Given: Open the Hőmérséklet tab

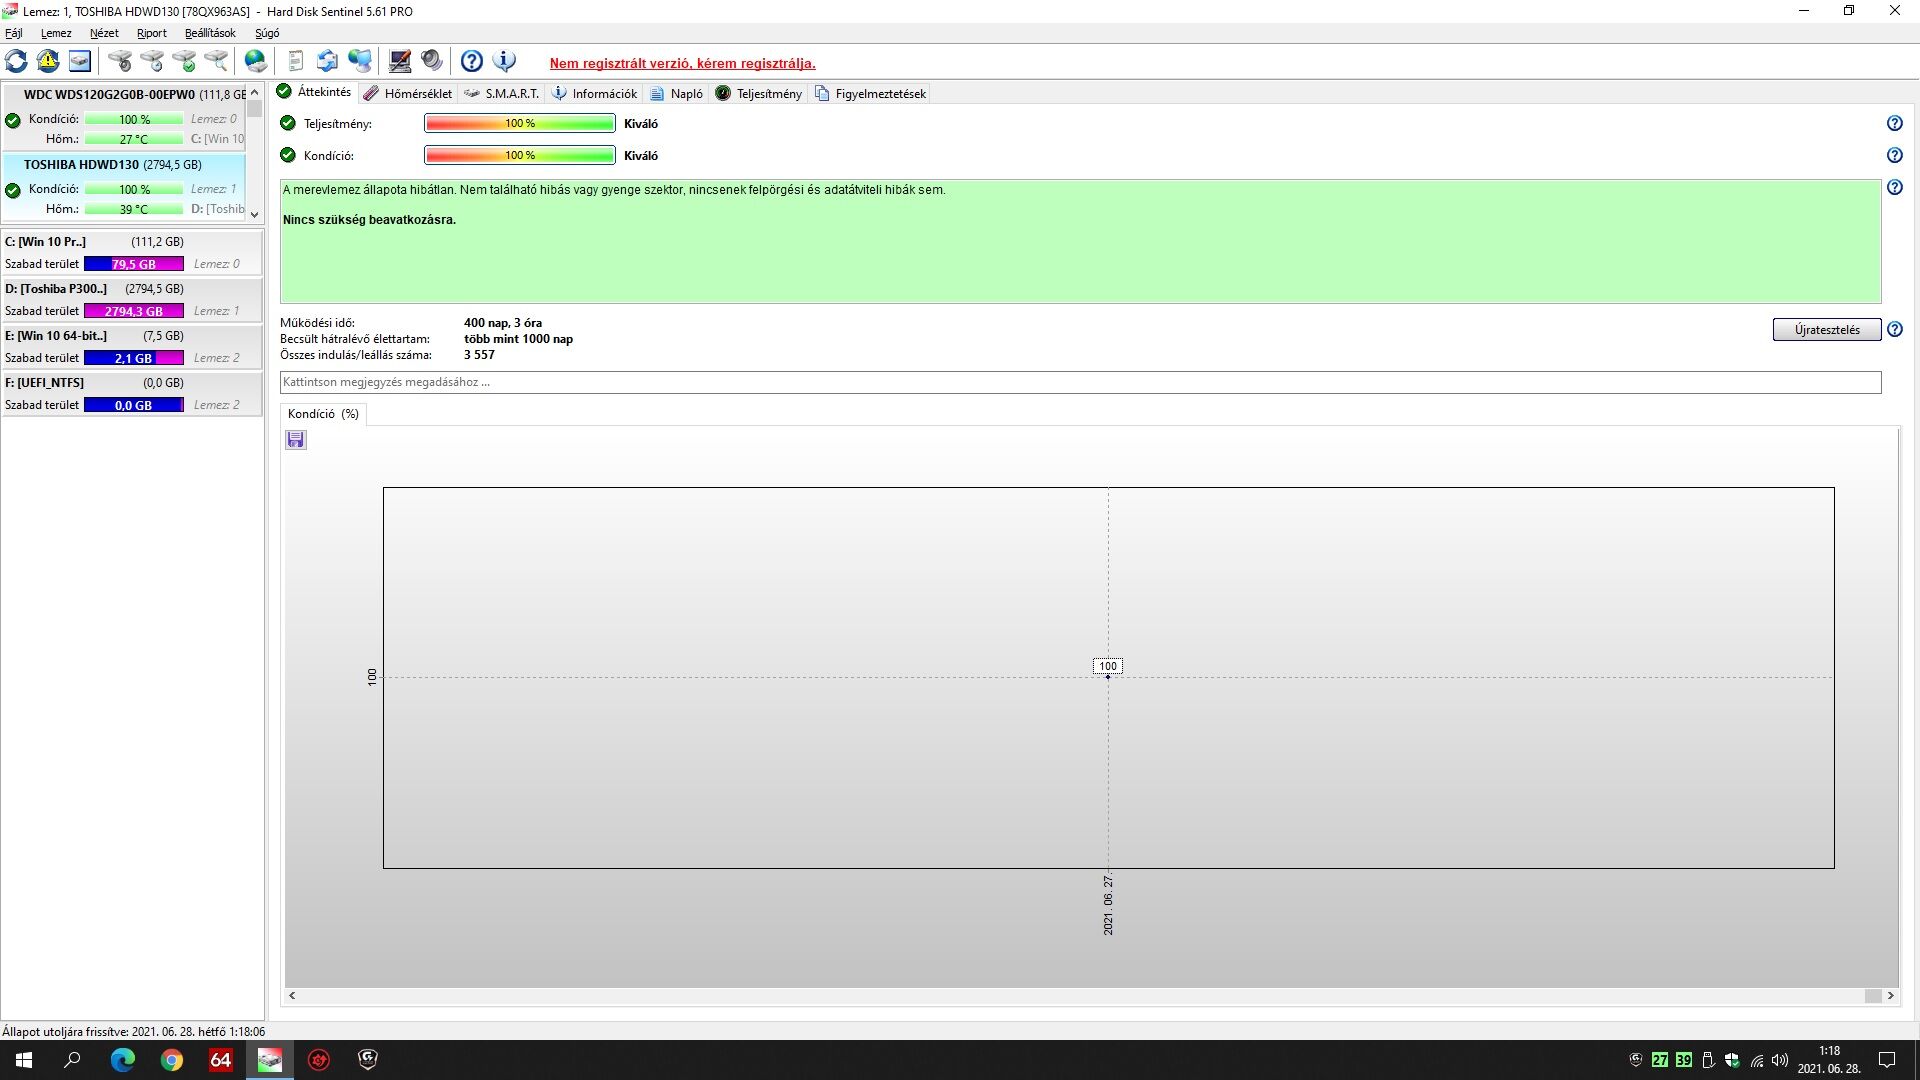Looking at the screenshot, I should click(x=408, y=94).
